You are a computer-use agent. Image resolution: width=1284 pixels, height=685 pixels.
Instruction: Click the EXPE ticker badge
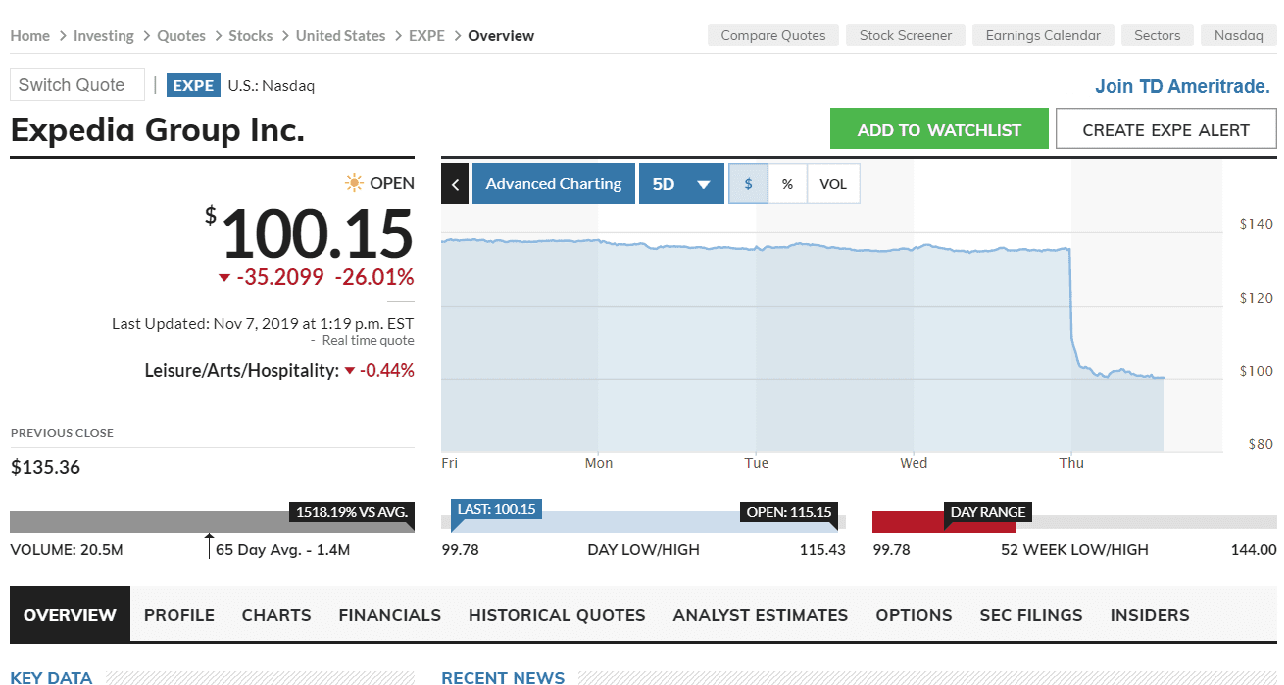[x=193, y=85]
